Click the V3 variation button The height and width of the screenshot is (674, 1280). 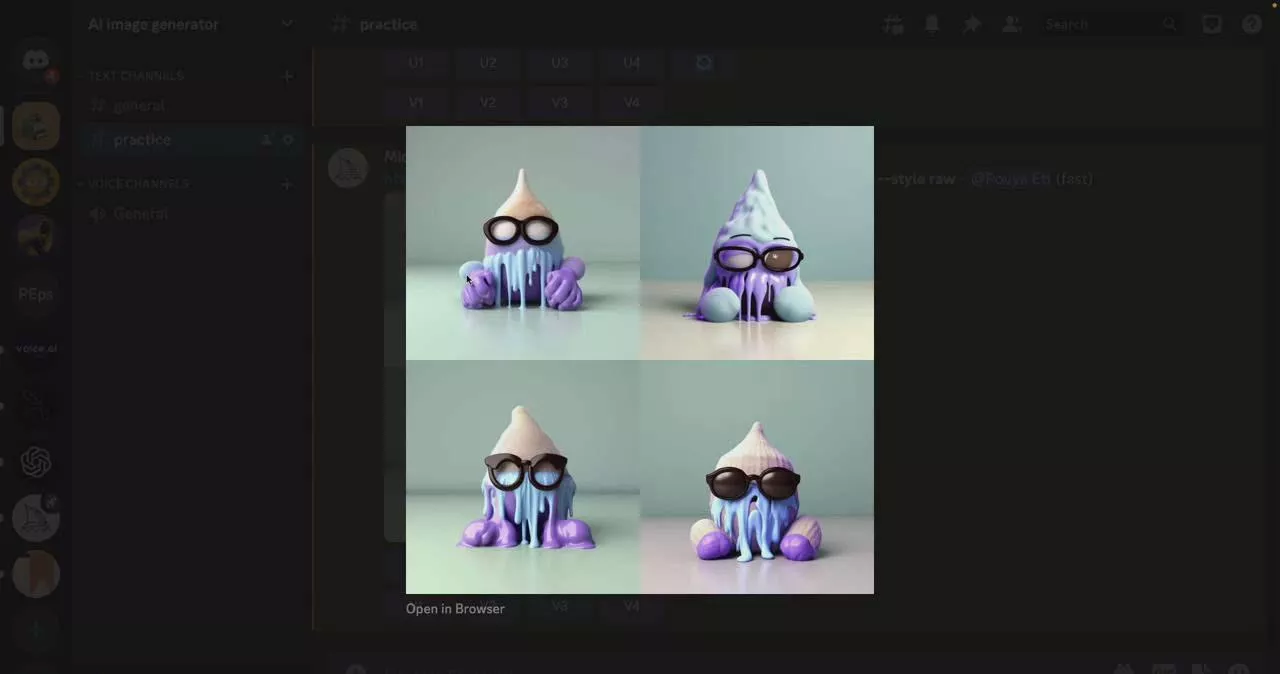559,102
